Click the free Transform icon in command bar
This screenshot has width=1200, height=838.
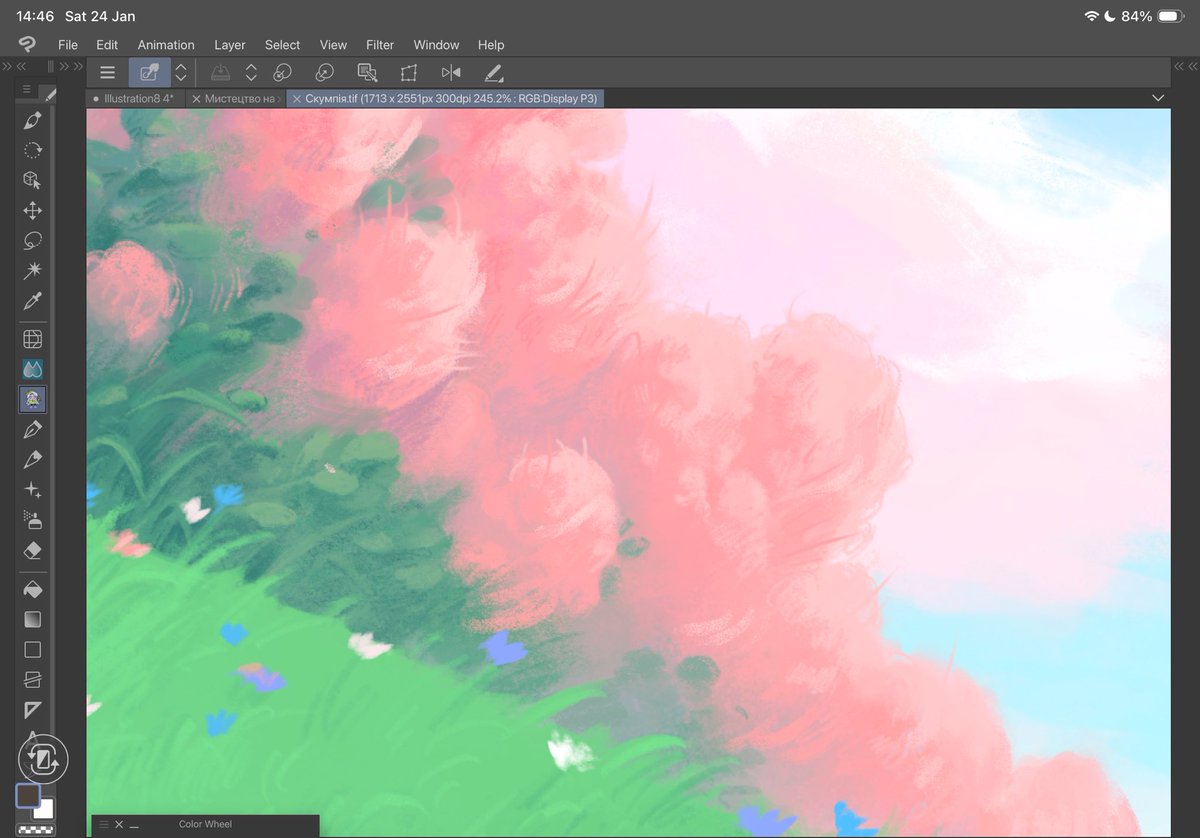[x=409, y=73]
